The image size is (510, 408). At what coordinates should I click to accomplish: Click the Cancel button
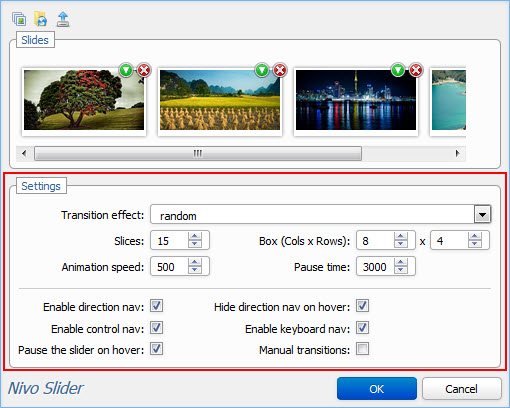462,389
